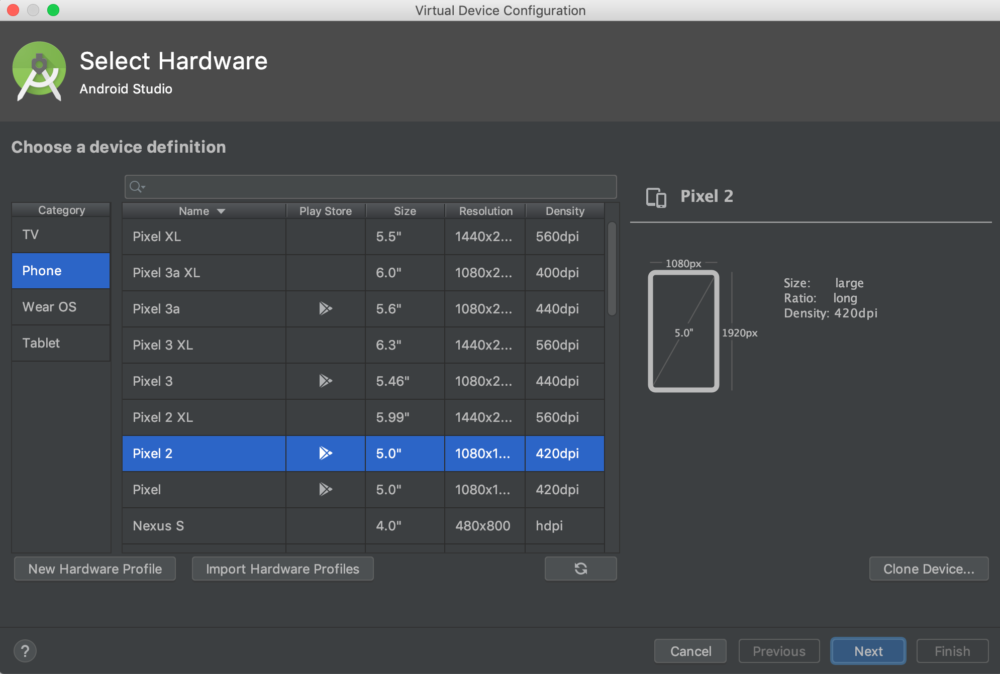Click the Density column header
The width and height of the screenshot is (1000, 674).
tap(564, 211)
